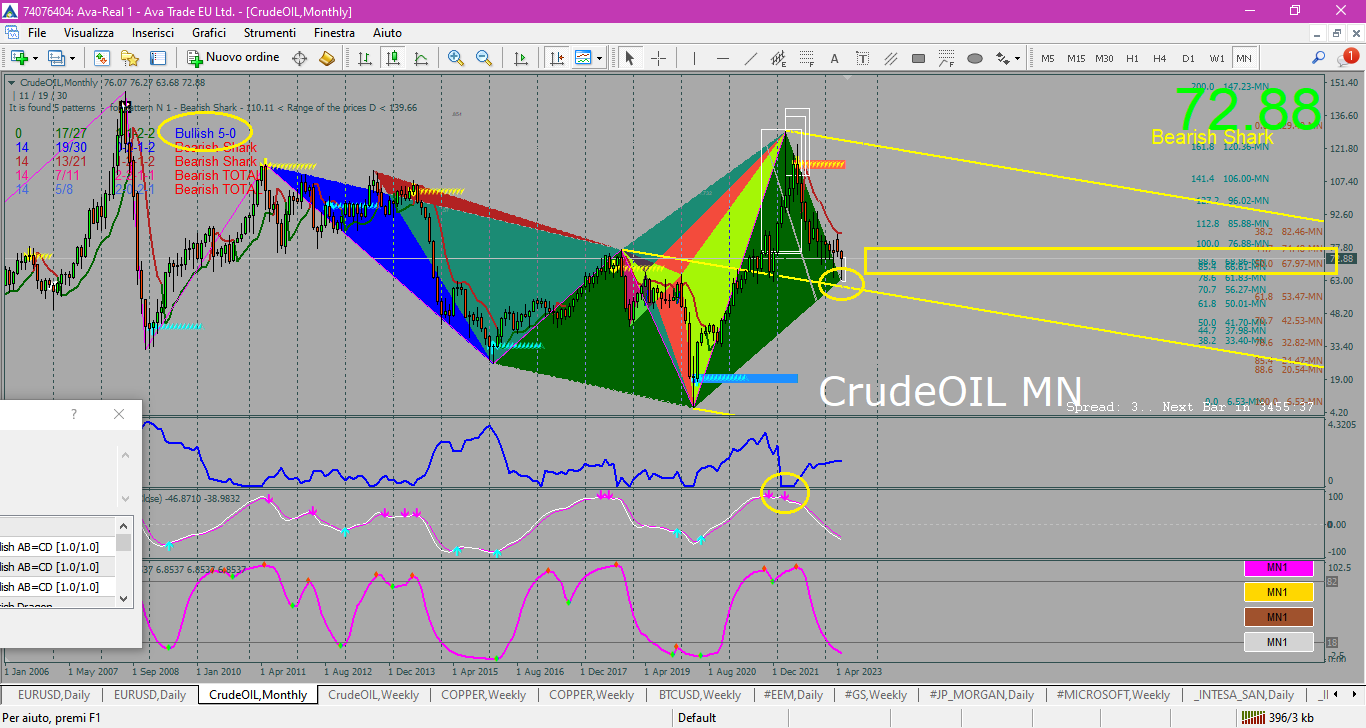Select the crosshair tool

click(x=658, y=58)
